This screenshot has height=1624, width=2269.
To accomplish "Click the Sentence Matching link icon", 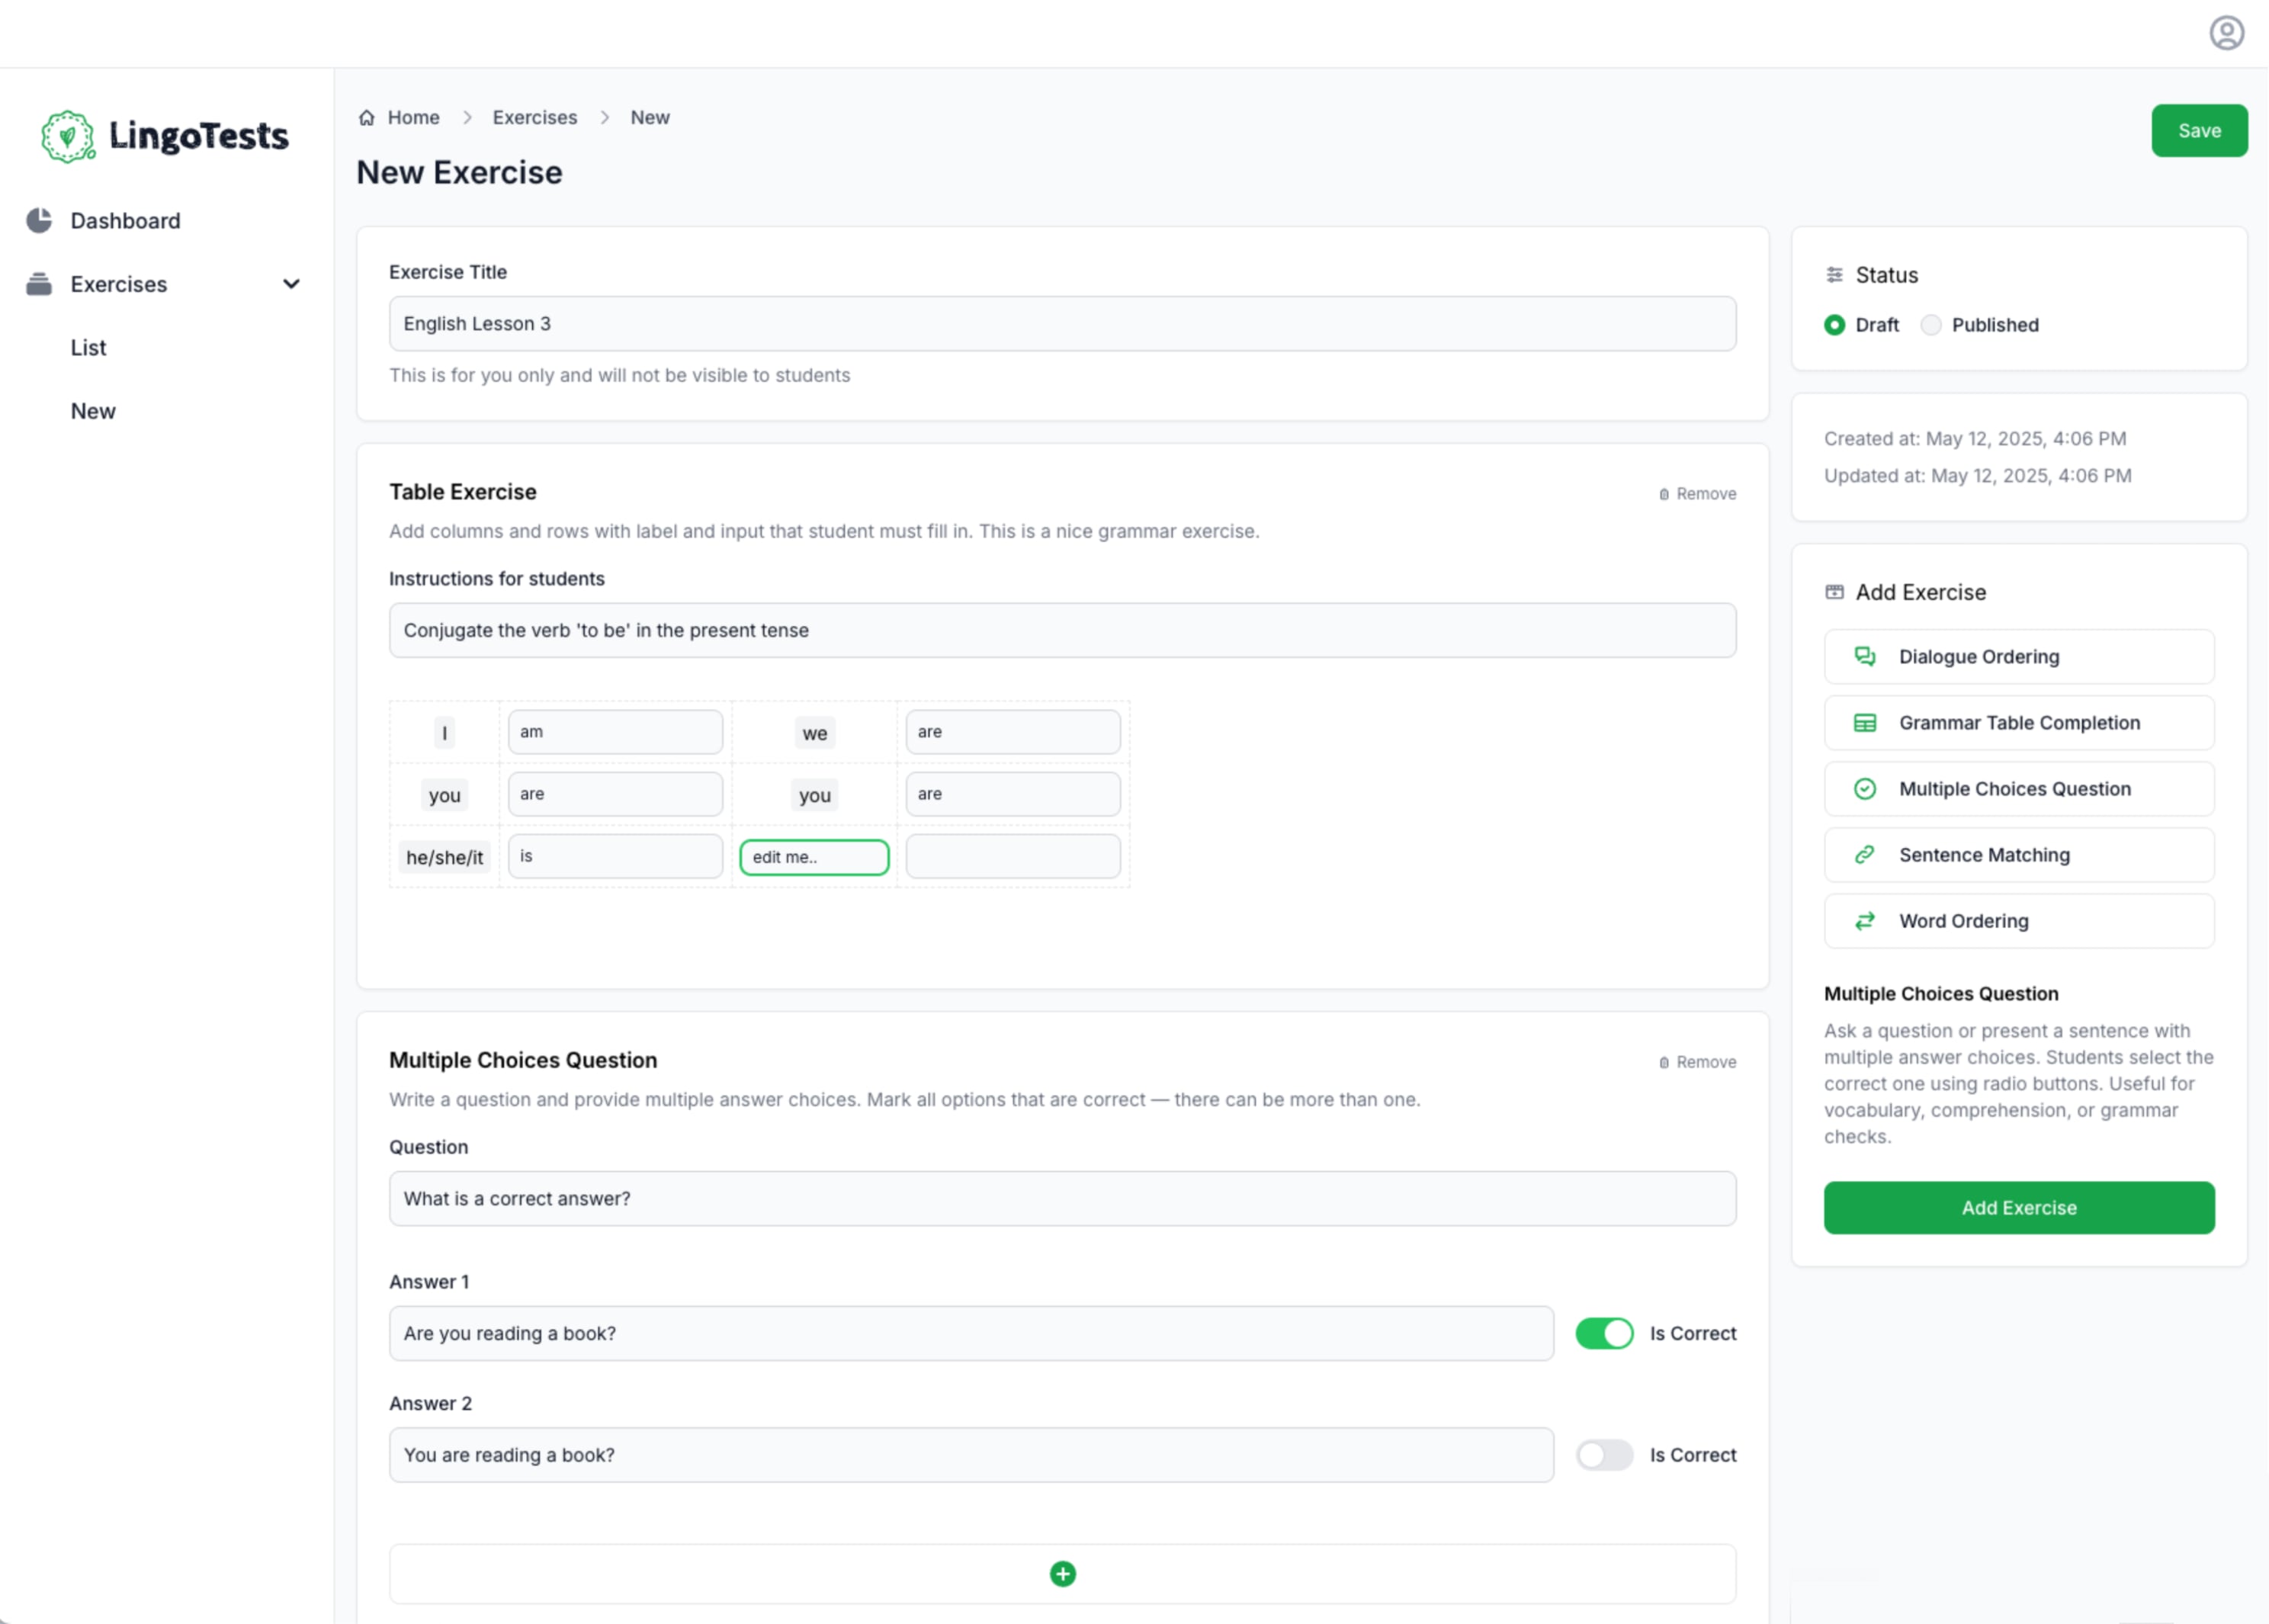I will (x=1864, y=854).
